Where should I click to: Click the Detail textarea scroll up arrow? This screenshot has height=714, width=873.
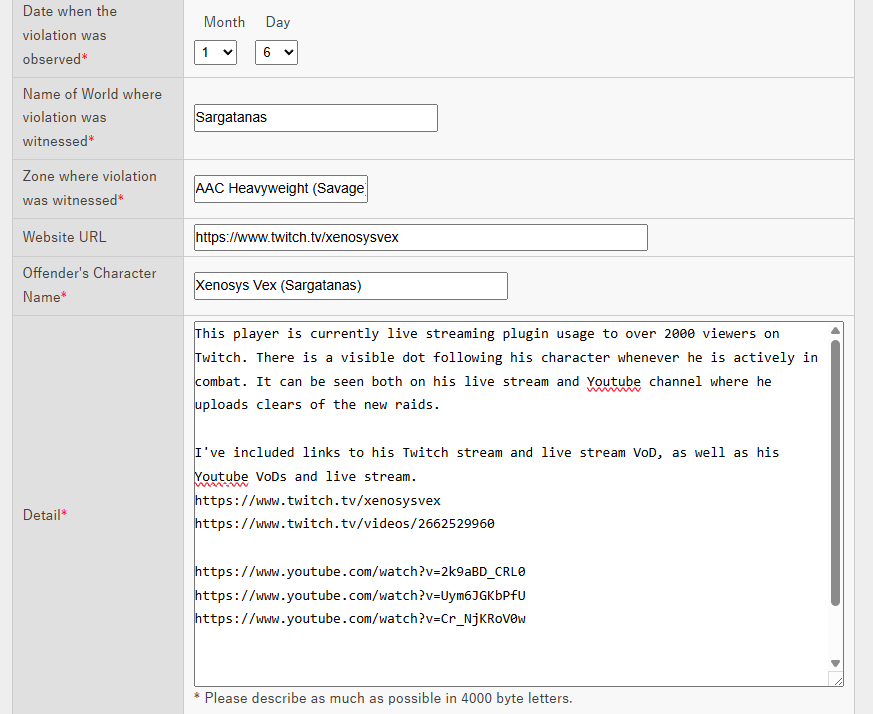click(x=835, y=331)
